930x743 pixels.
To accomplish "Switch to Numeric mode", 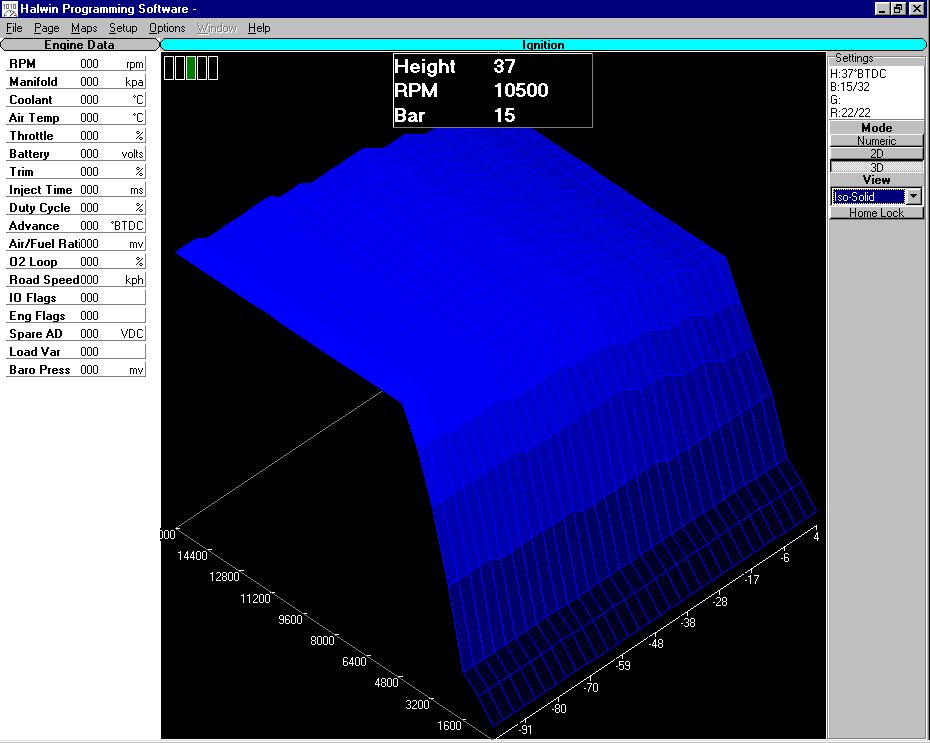I will click(877, 141).
